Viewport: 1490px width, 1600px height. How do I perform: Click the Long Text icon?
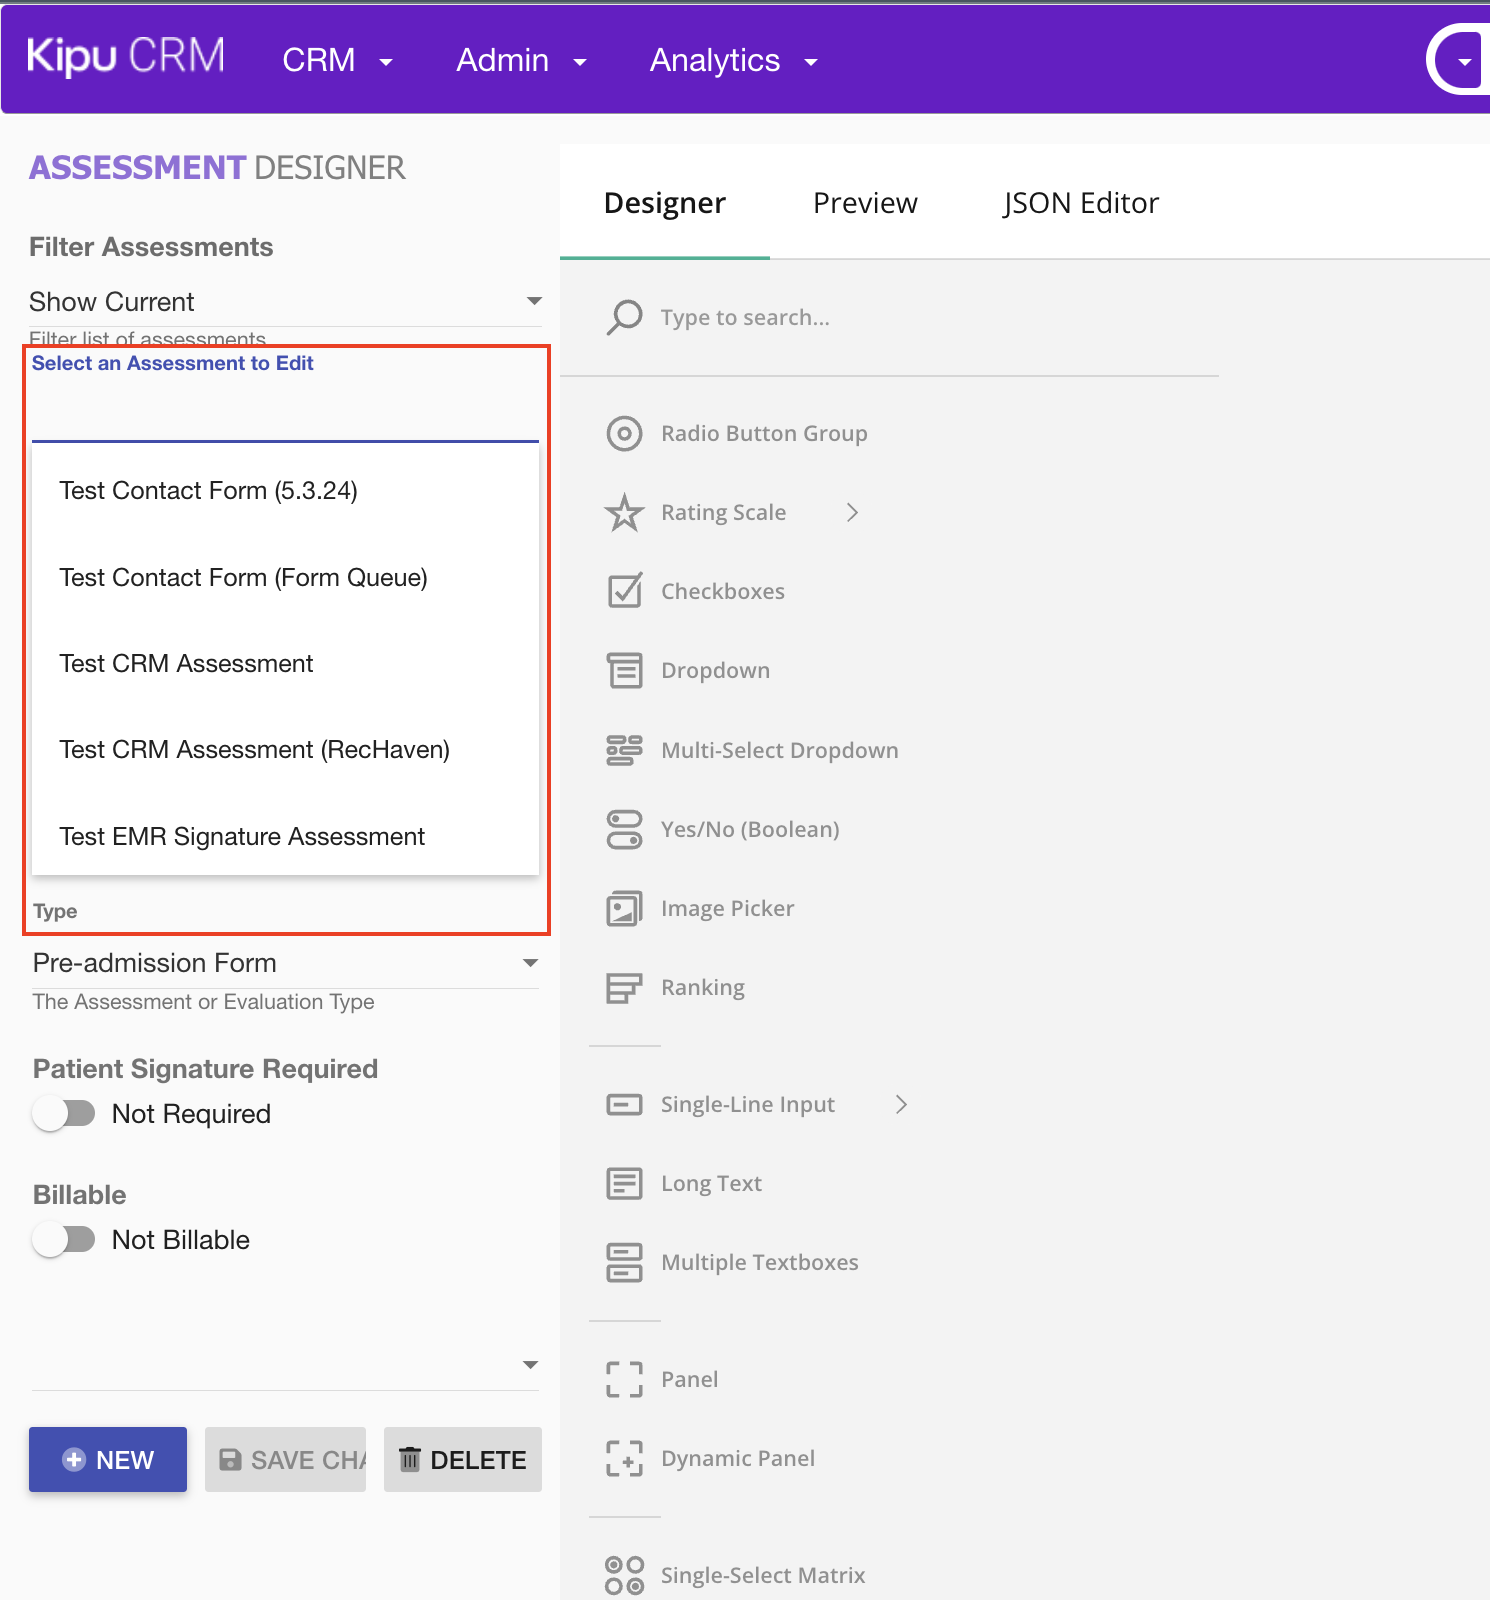coord(624,1183)
